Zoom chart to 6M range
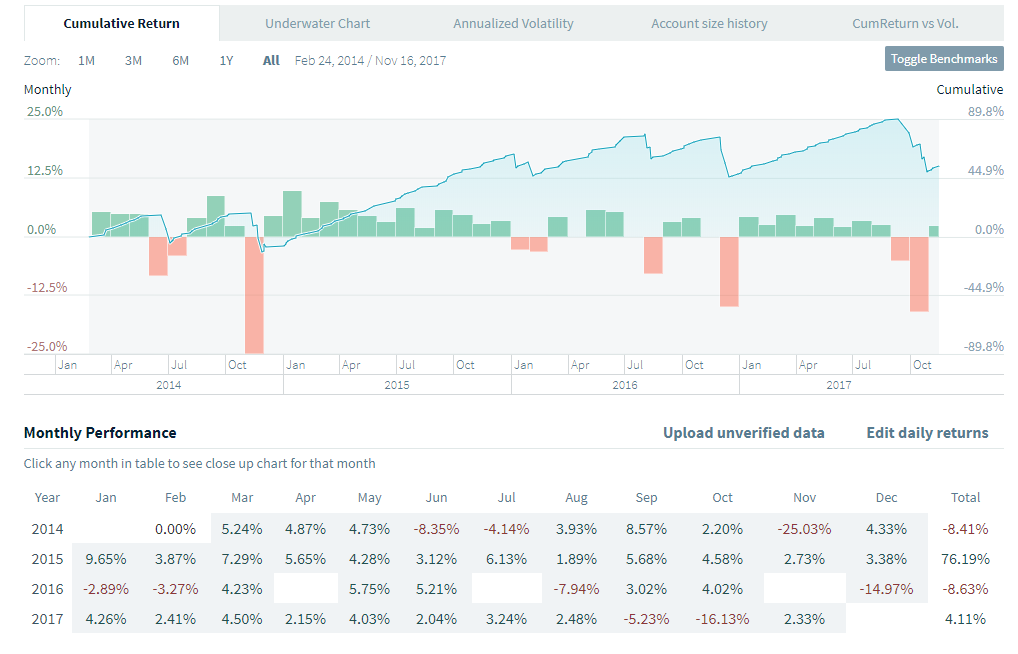 tap(180, 60)
